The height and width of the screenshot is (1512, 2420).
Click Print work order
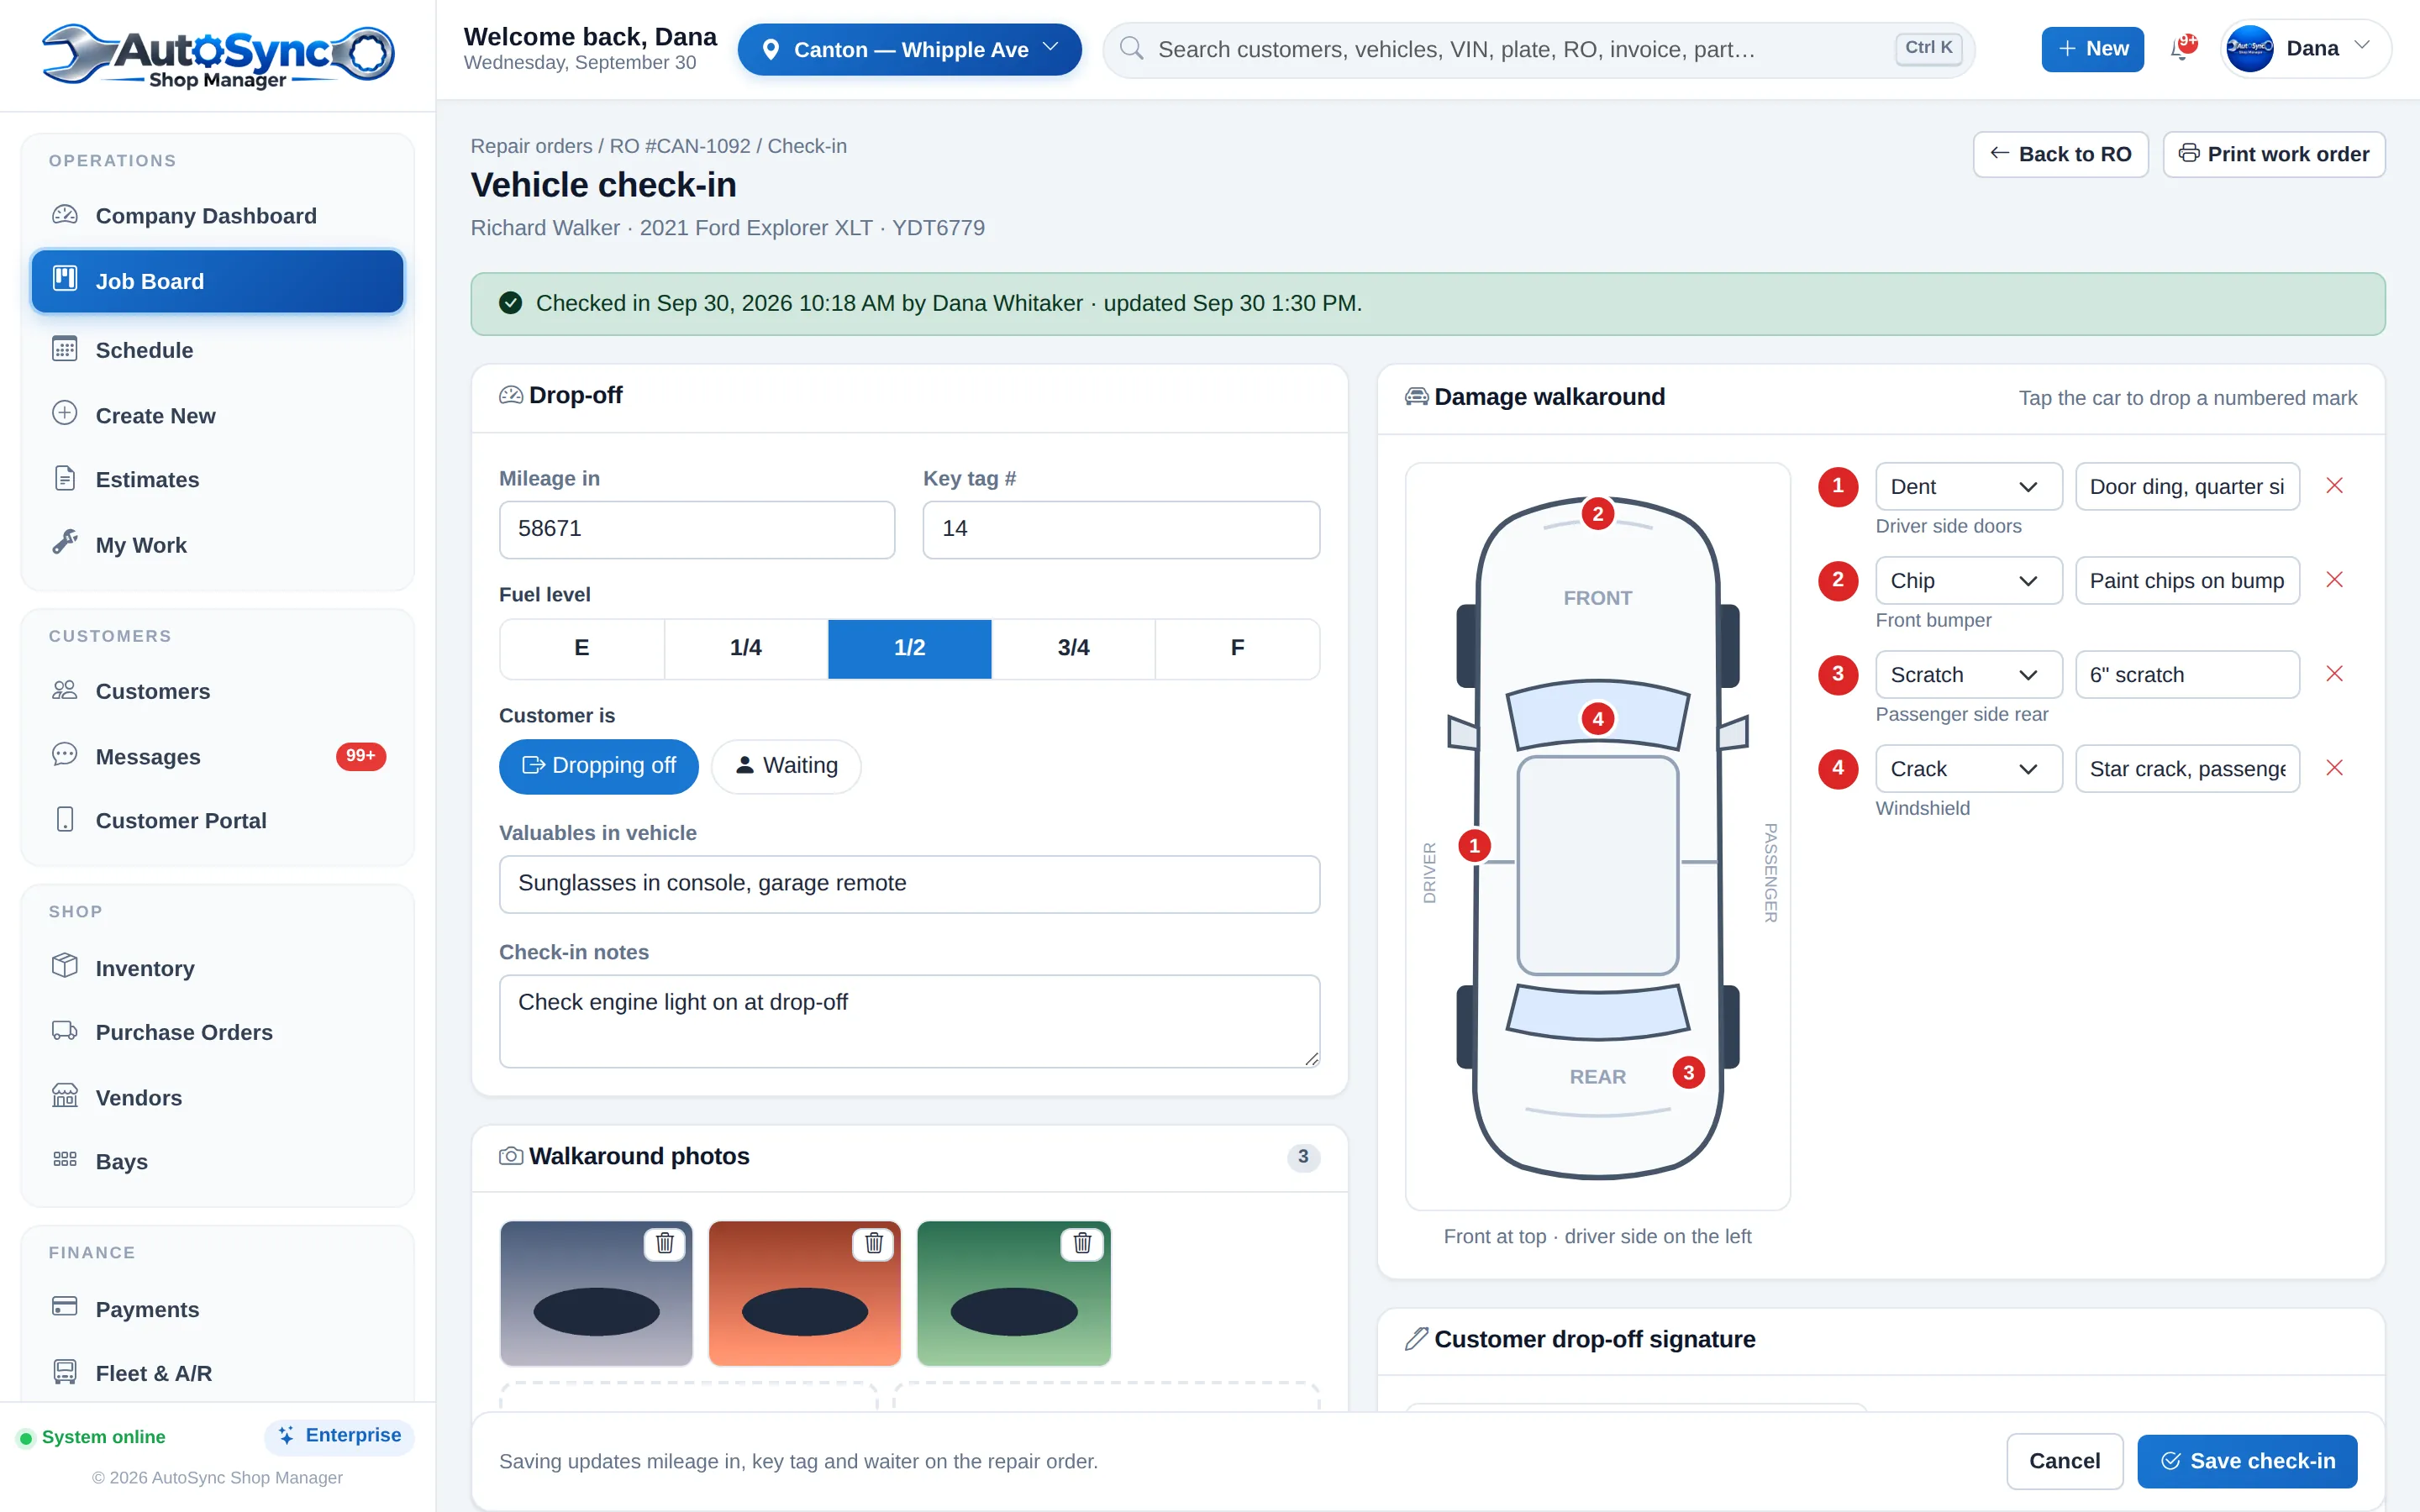click(x=2274, y=154)
